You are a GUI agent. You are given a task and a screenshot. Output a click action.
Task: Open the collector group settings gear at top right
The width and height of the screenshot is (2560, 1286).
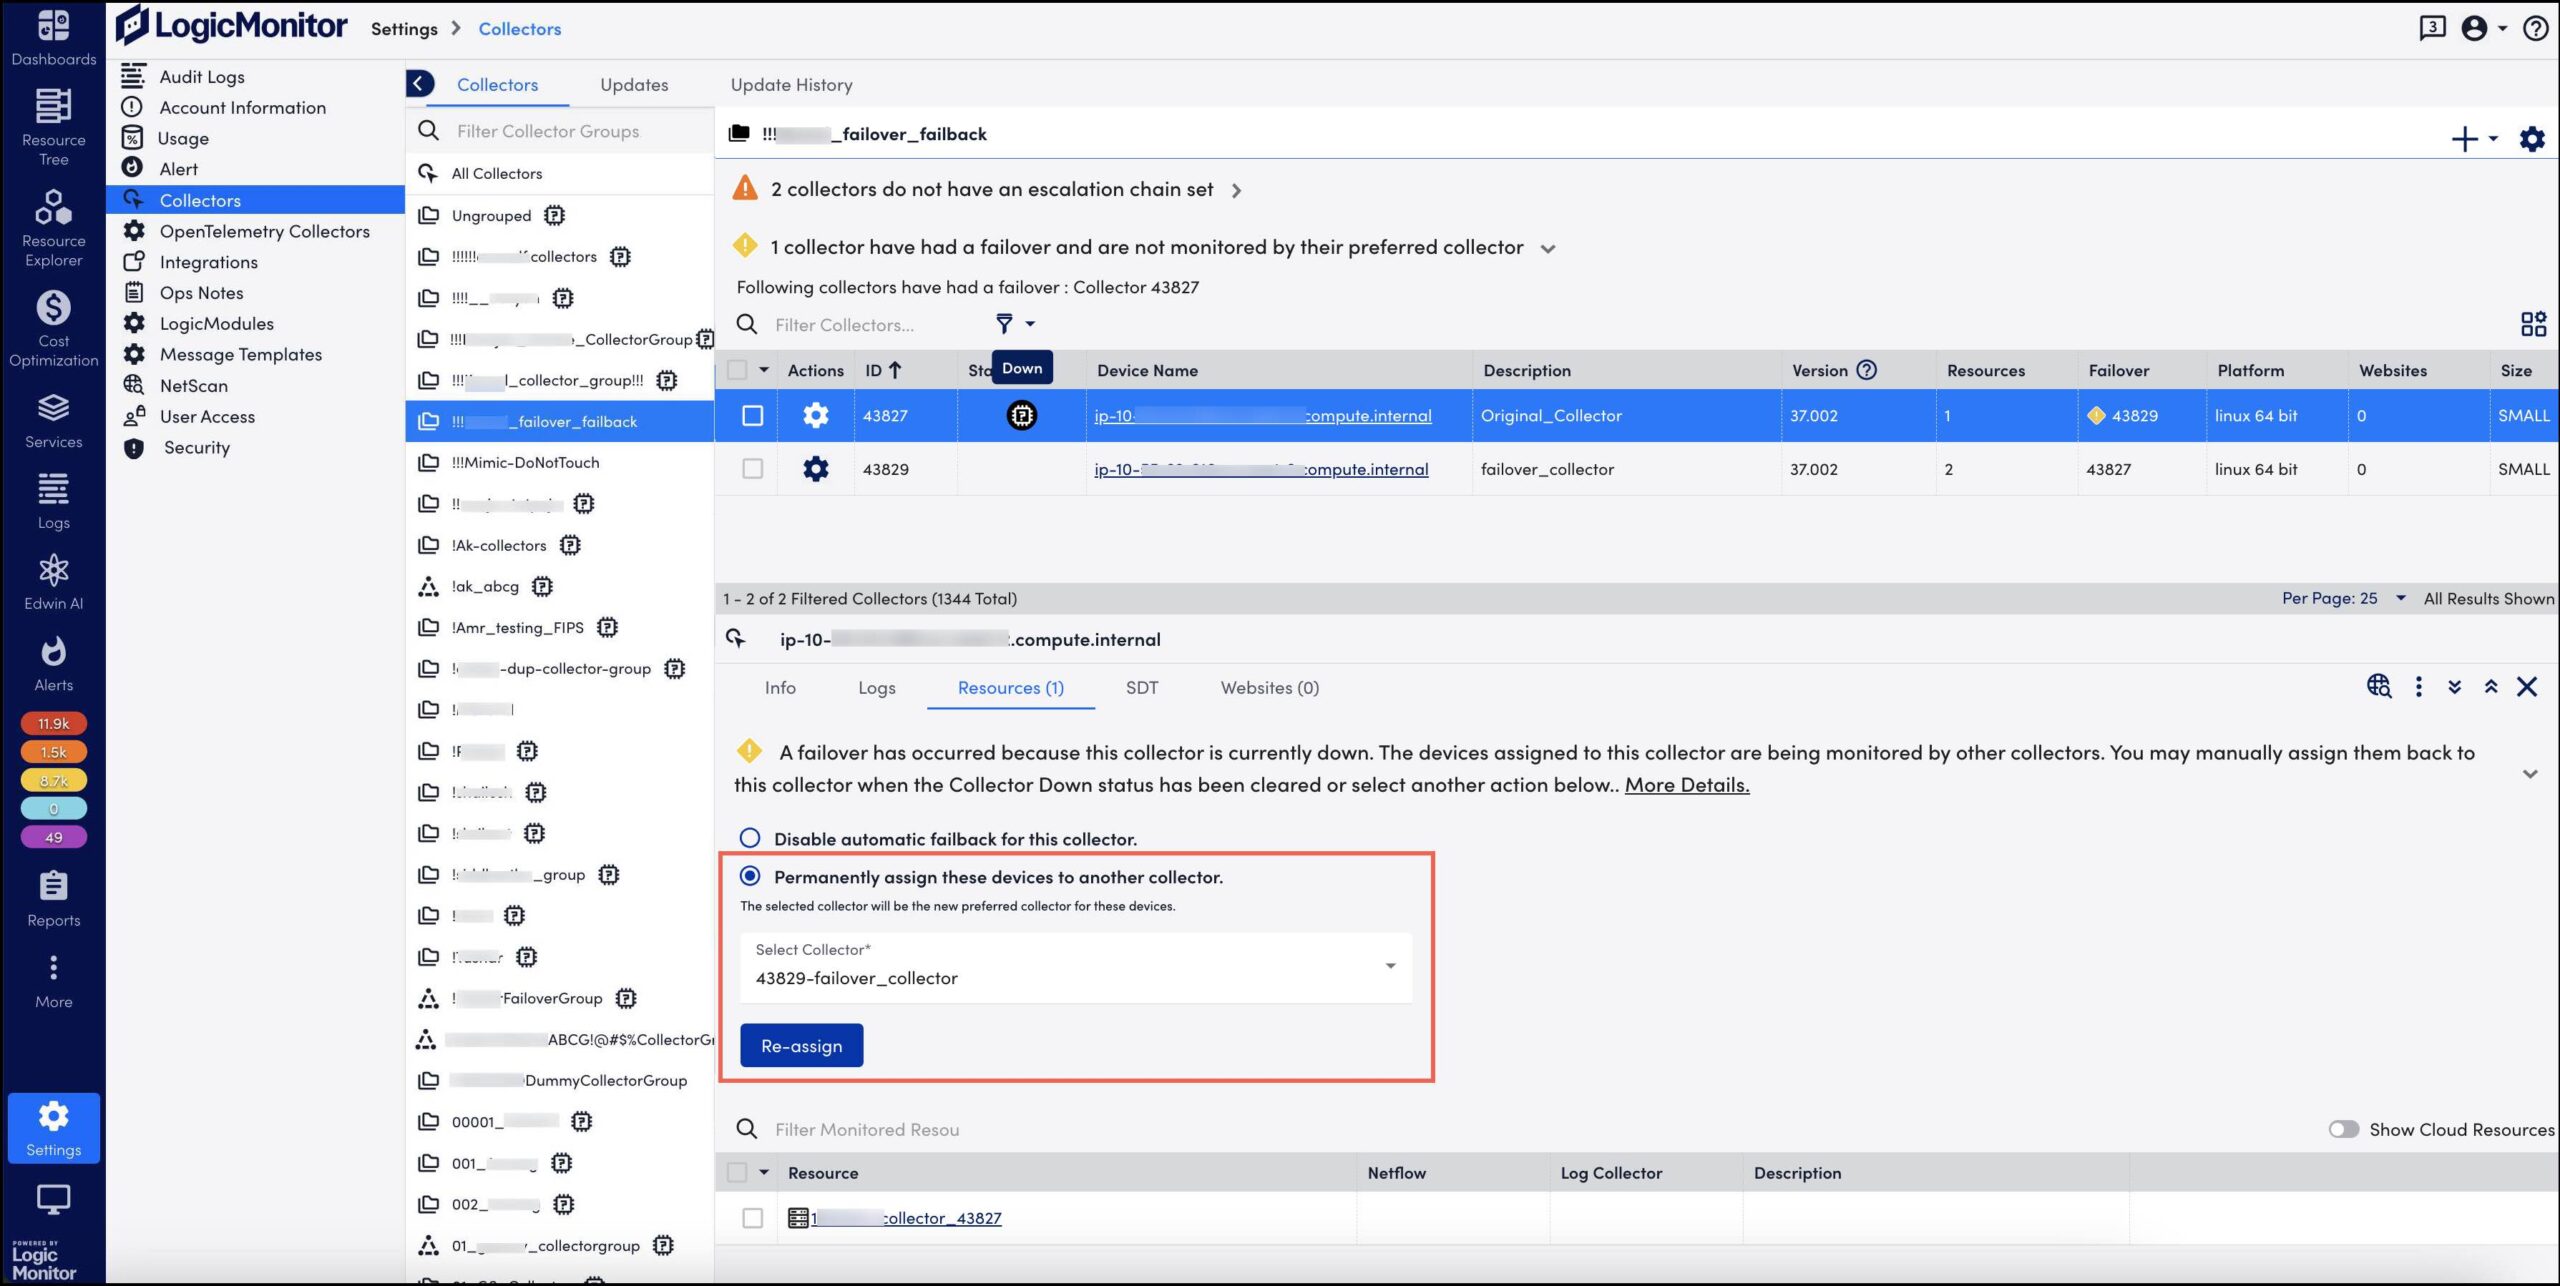click(x=2531, y=139)
